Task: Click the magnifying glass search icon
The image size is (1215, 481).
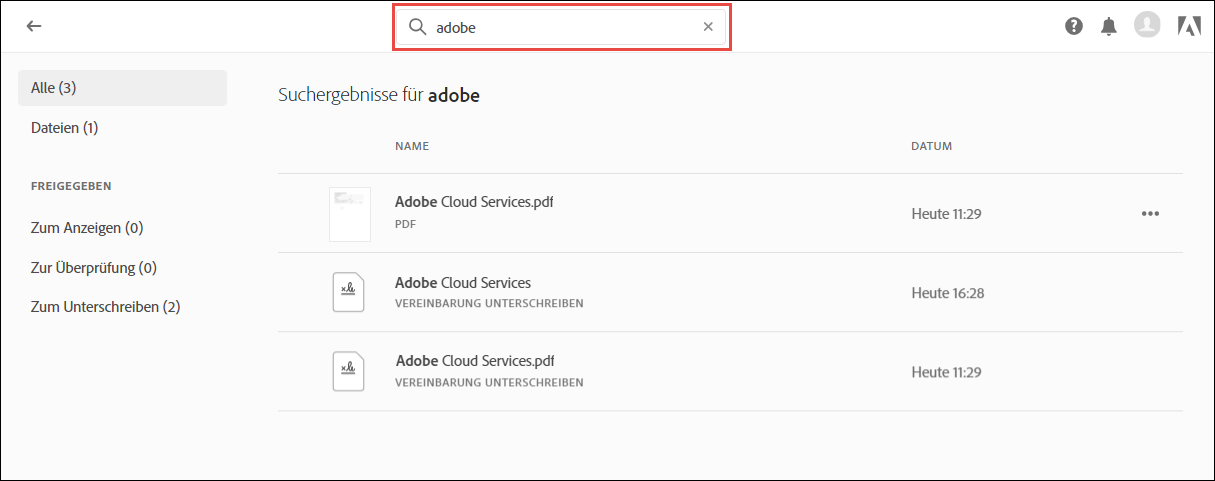Action: [x=417, y=27]
